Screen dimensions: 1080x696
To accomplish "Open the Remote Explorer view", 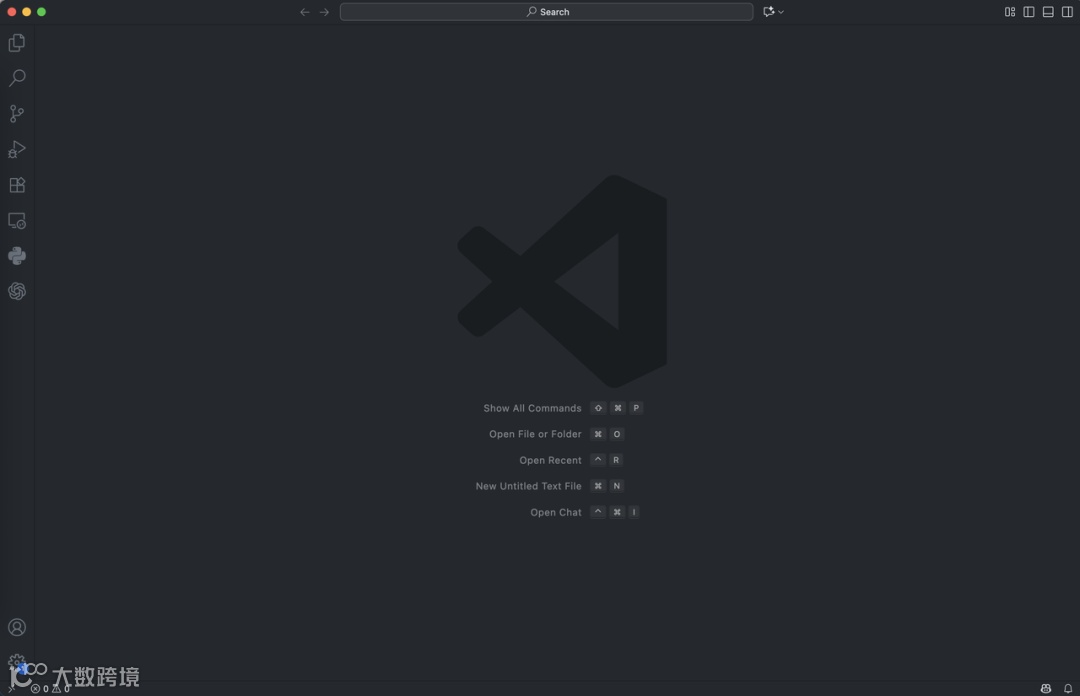I will point(17,221).
